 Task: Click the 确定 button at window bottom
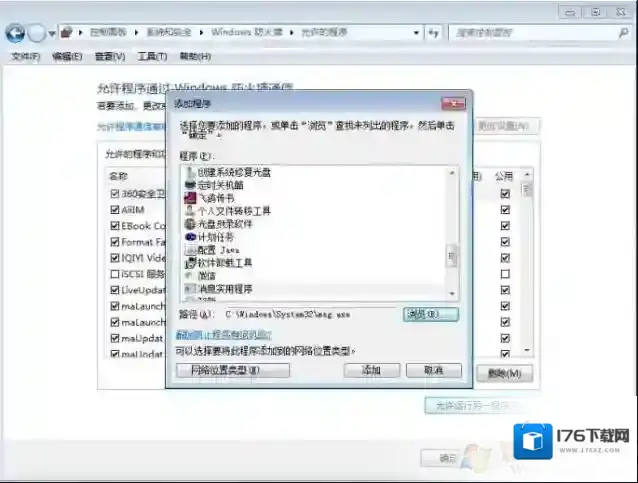pyautogui.click(x=448, y=459)
